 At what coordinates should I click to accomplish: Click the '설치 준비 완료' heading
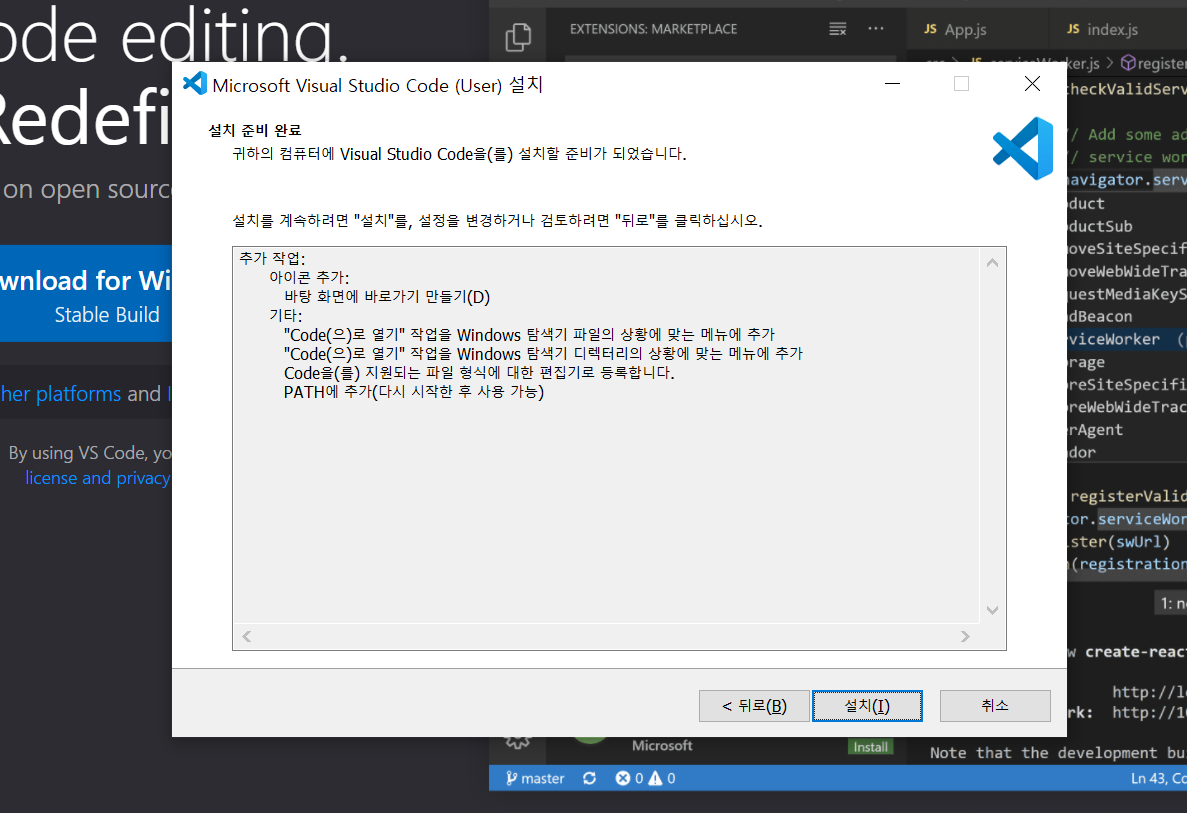coord(254,130)
